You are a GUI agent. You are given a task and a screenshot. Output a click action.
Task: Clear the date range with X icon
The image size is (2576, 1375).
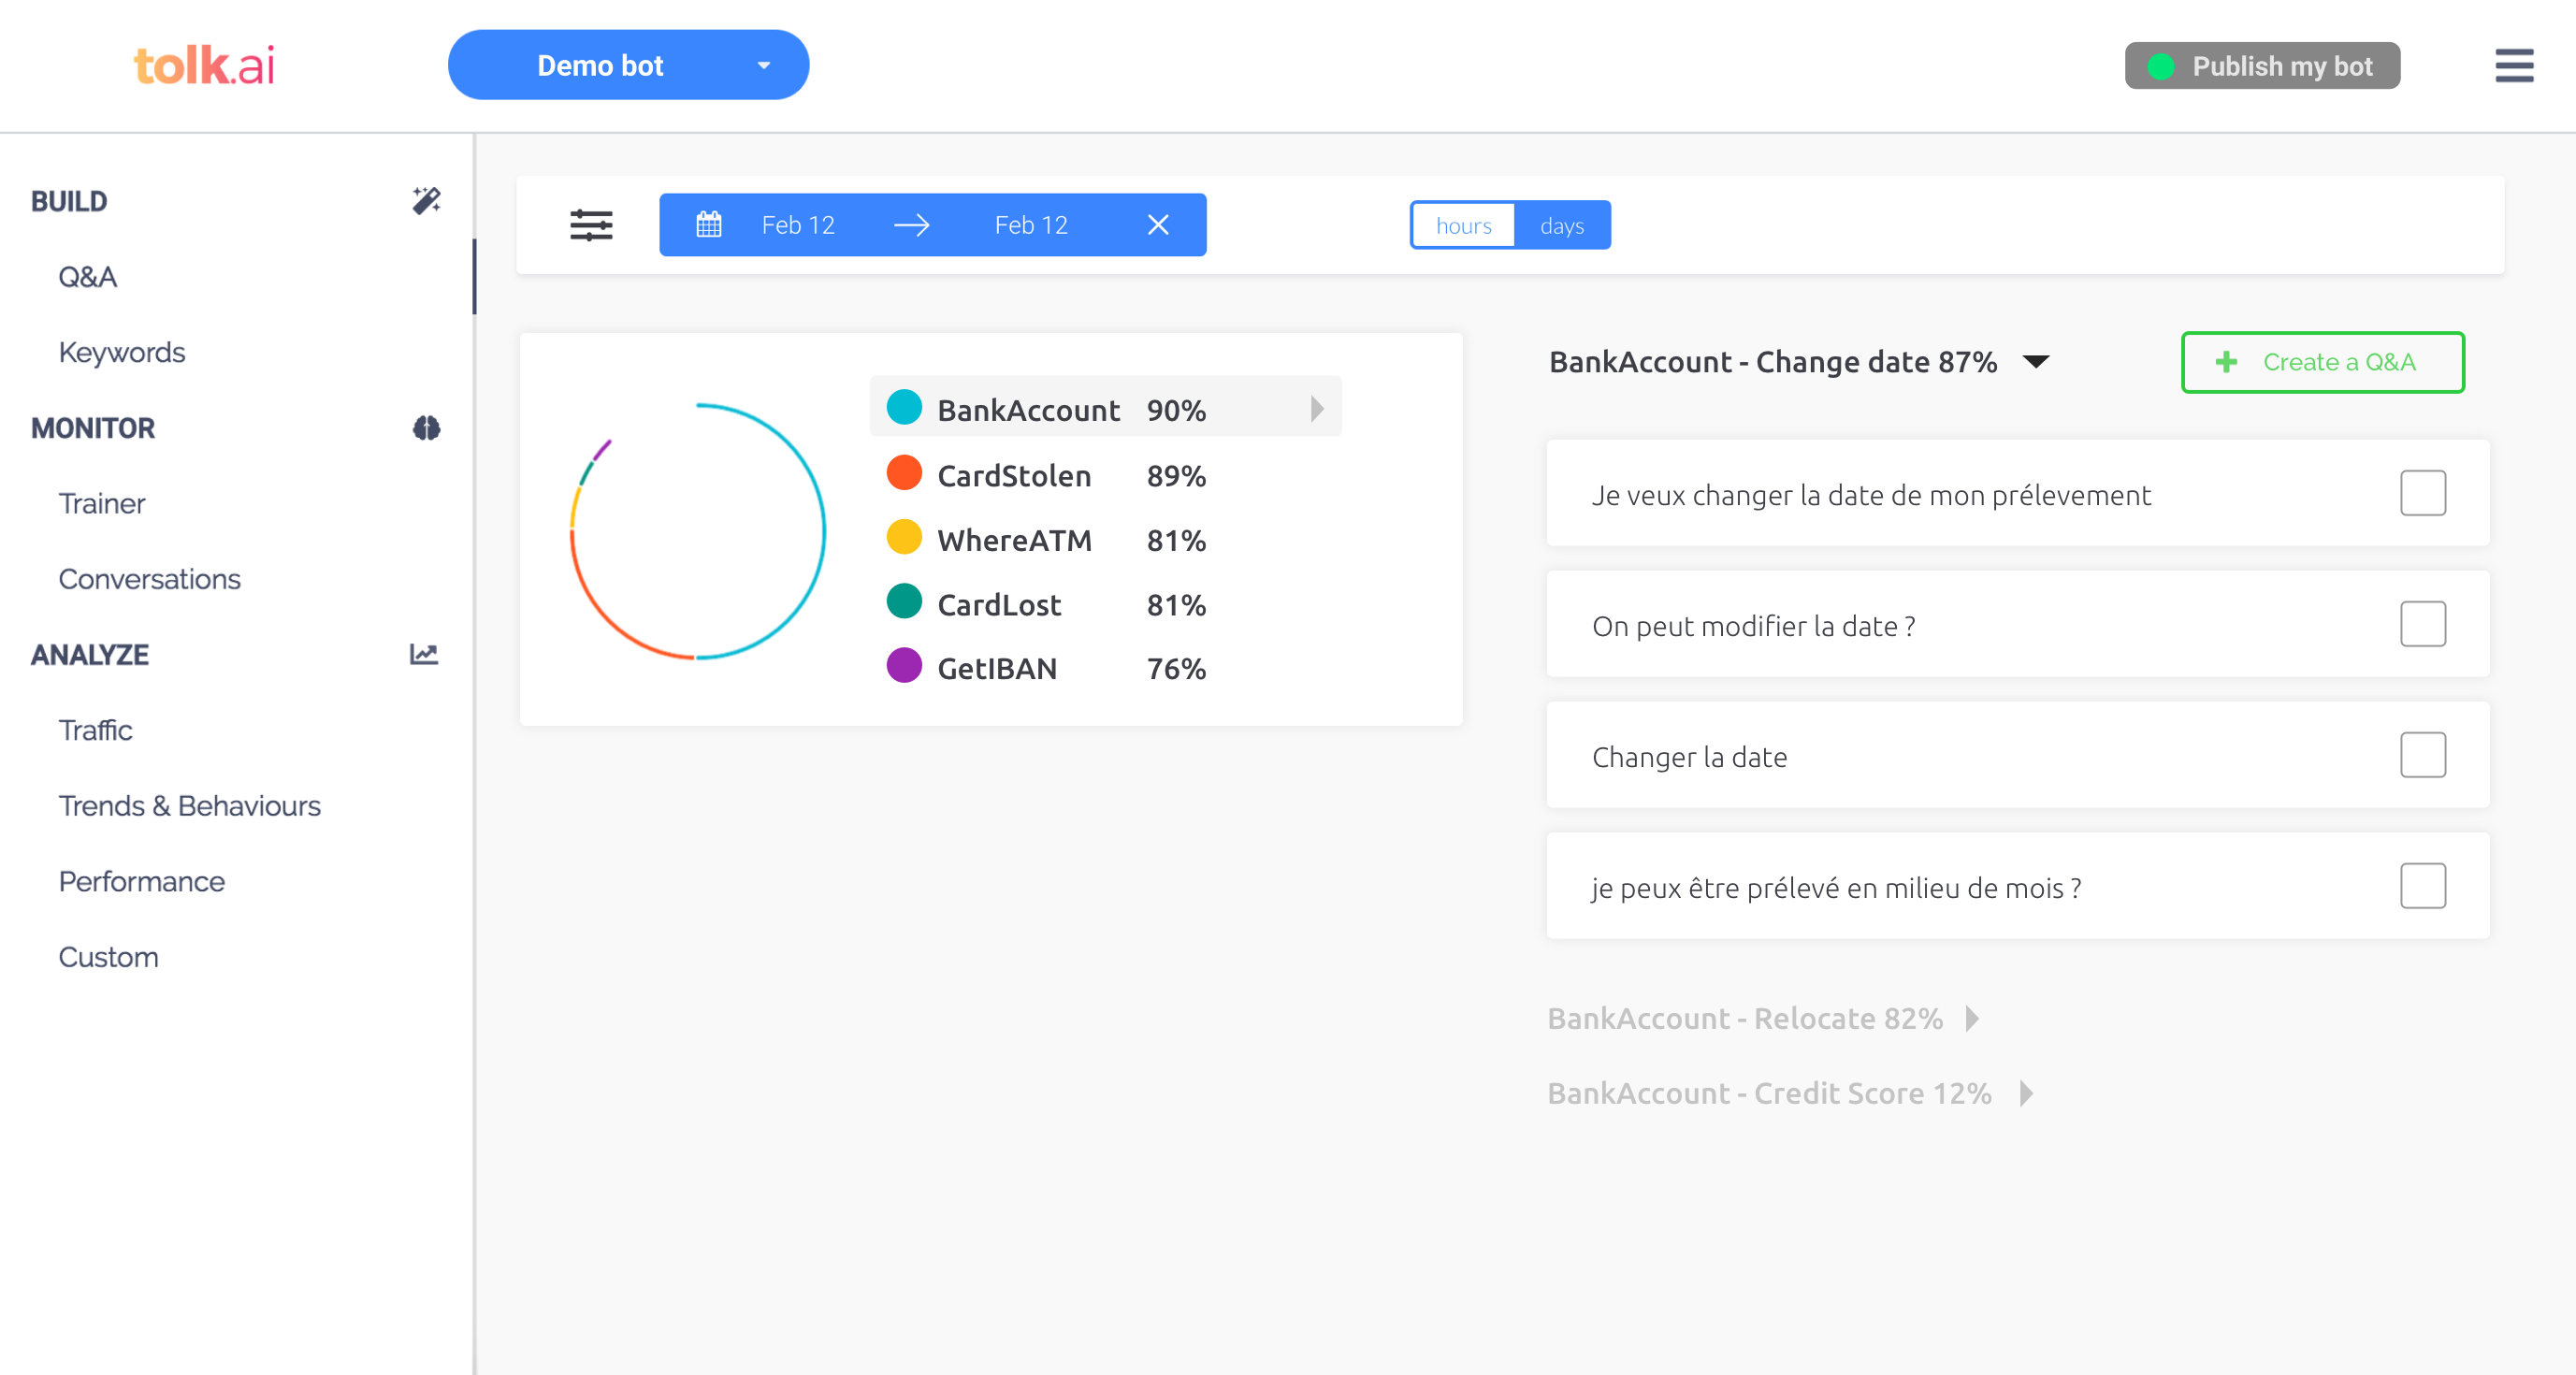[1157, 225]
